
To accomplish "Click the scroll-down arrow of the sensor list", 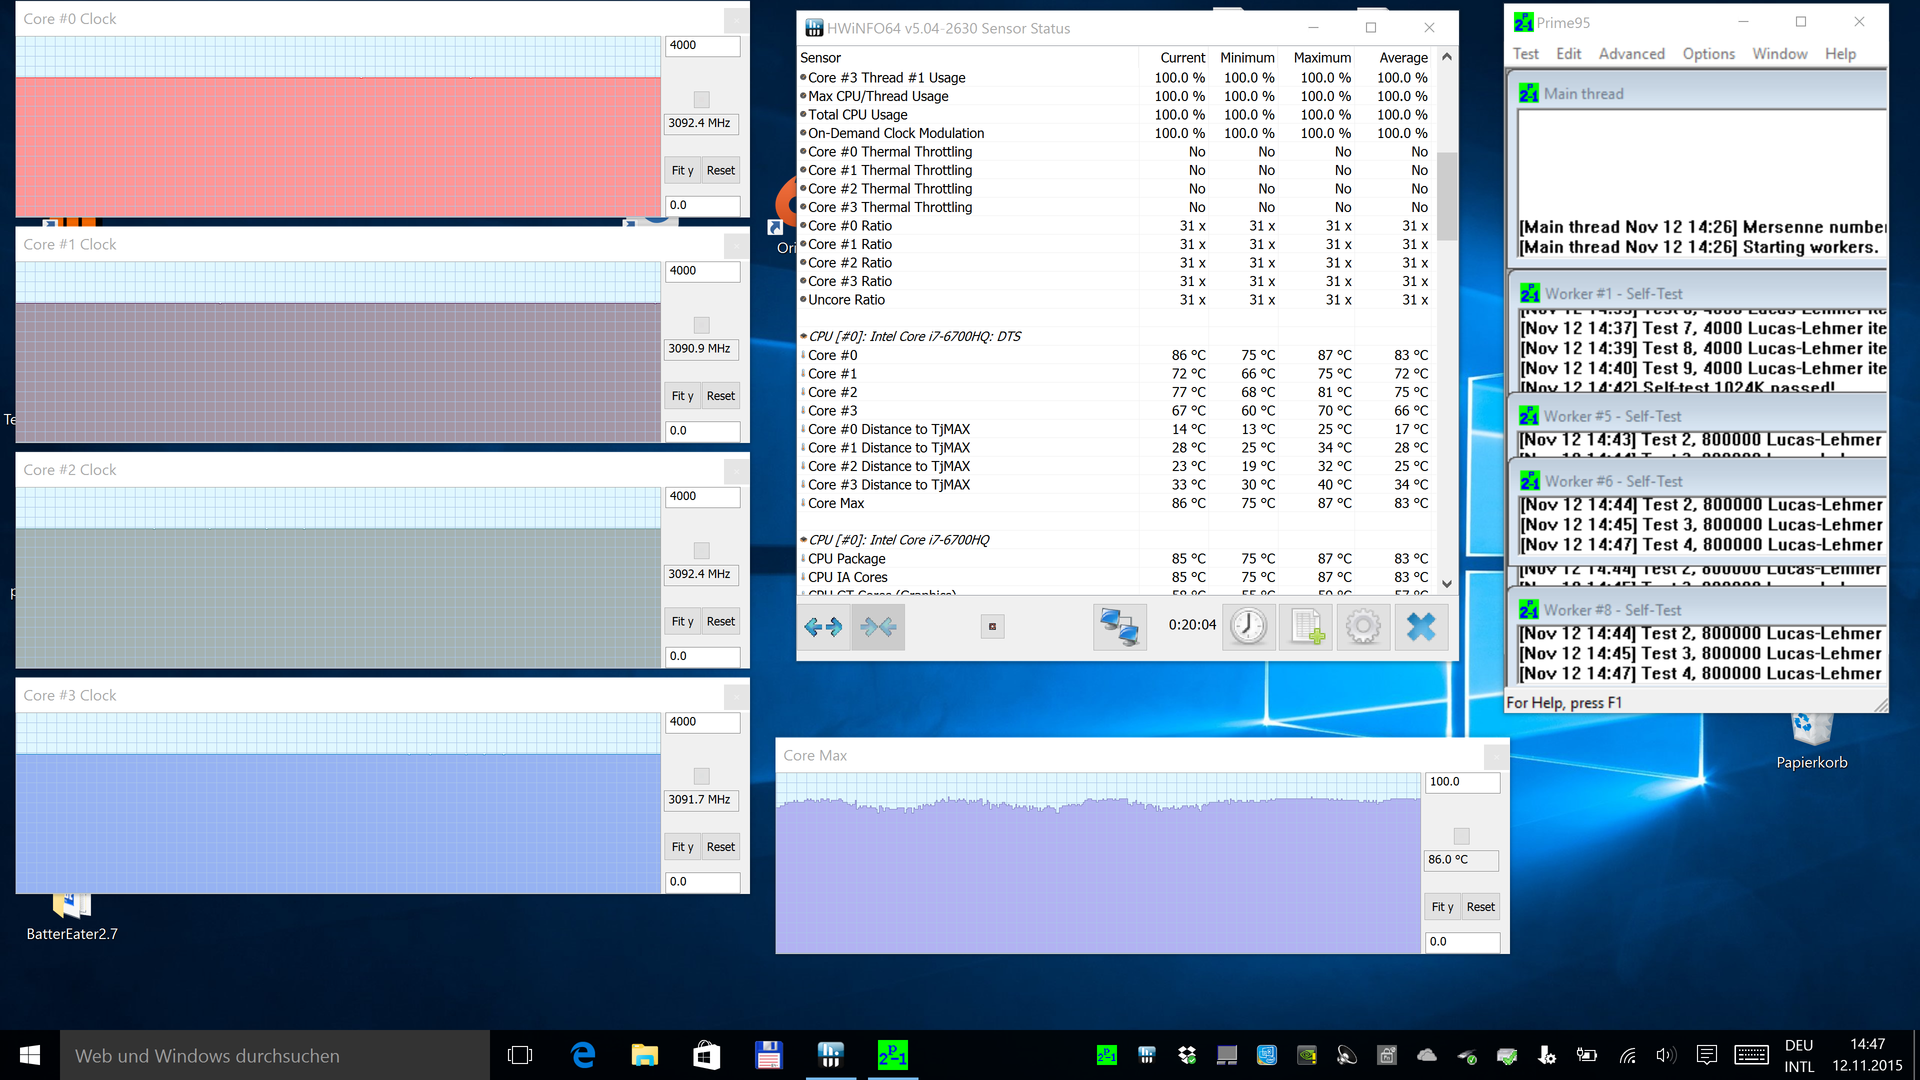I will 1446,583.
